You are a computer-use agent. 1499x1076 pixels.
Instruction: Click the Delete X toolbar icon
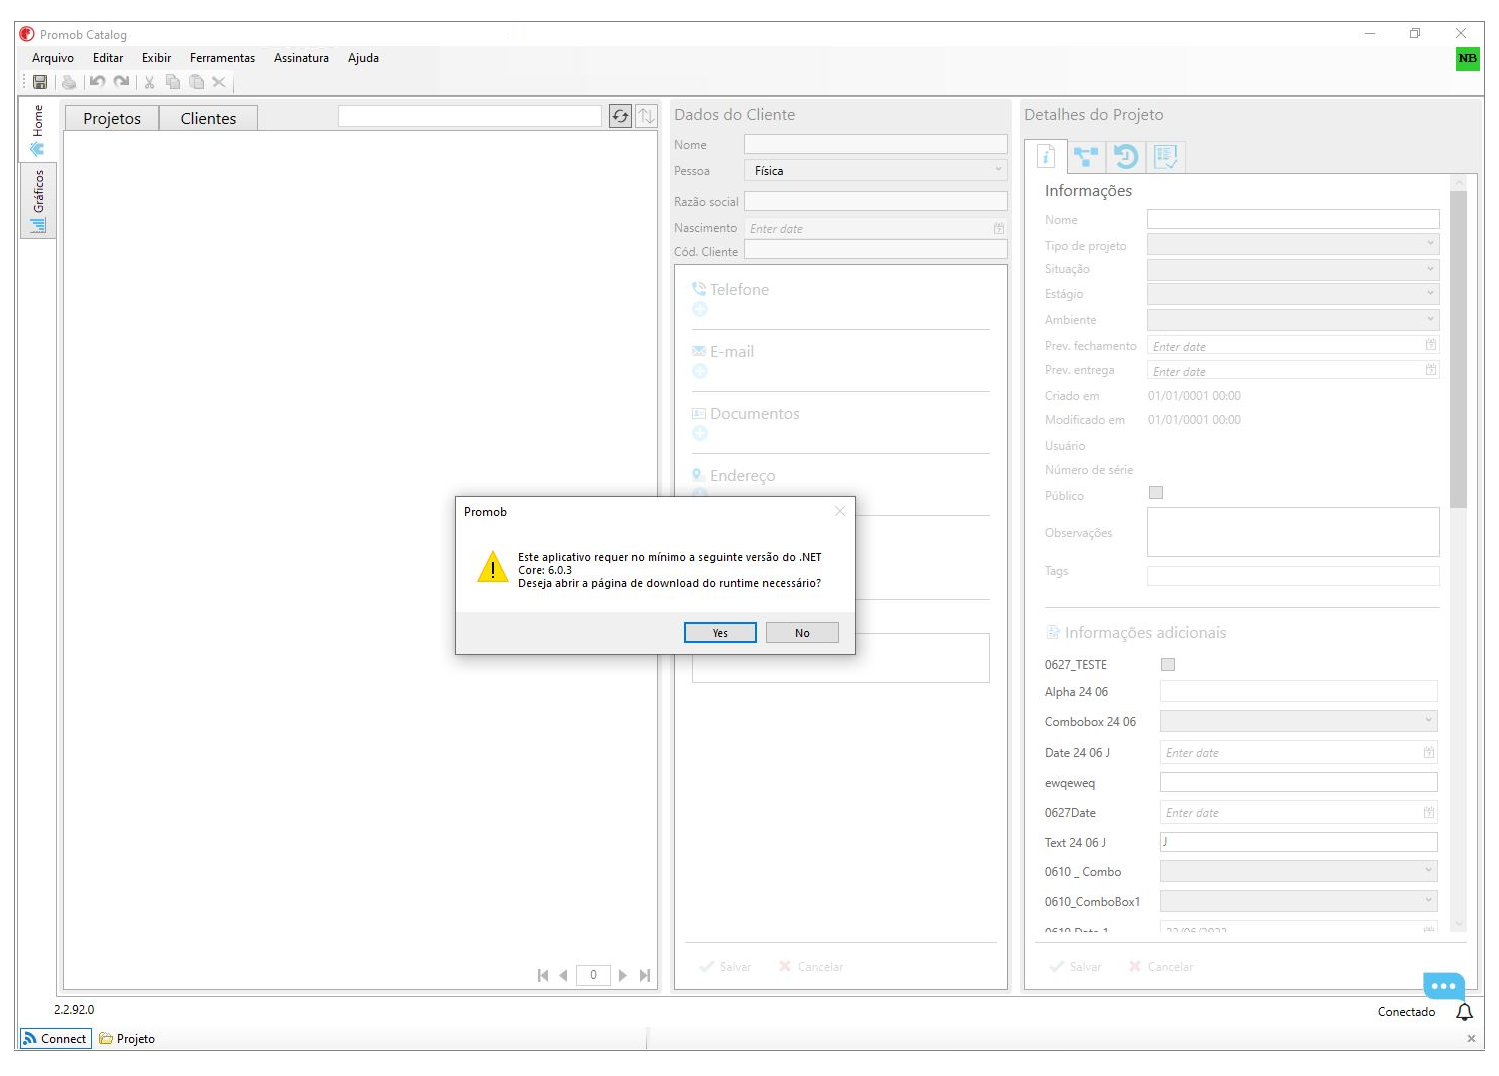[x=219, y=82]
